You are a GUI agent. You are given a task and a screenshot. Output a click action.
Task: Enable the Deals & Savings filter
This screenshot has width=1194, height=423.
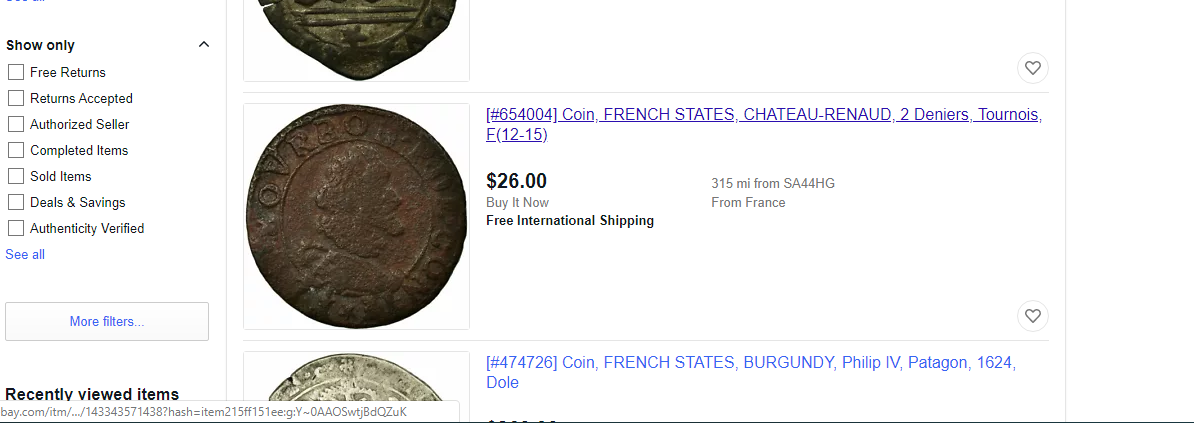coord(16,202)
